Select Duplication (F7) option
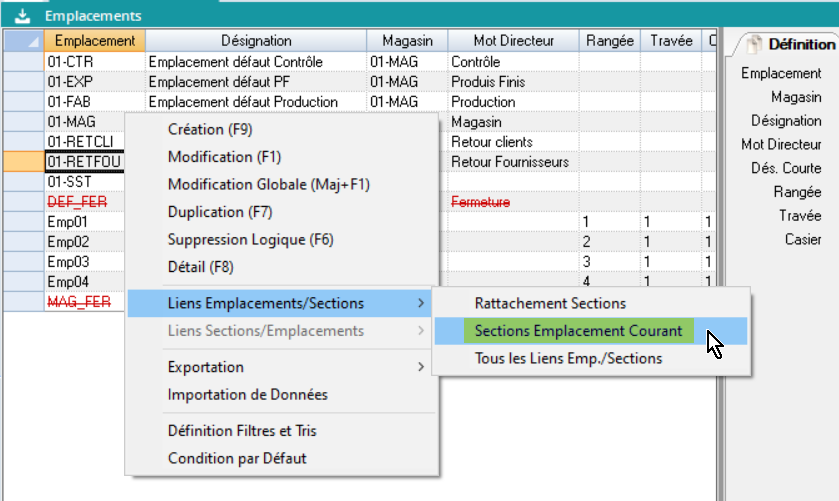 click(220, 212)
